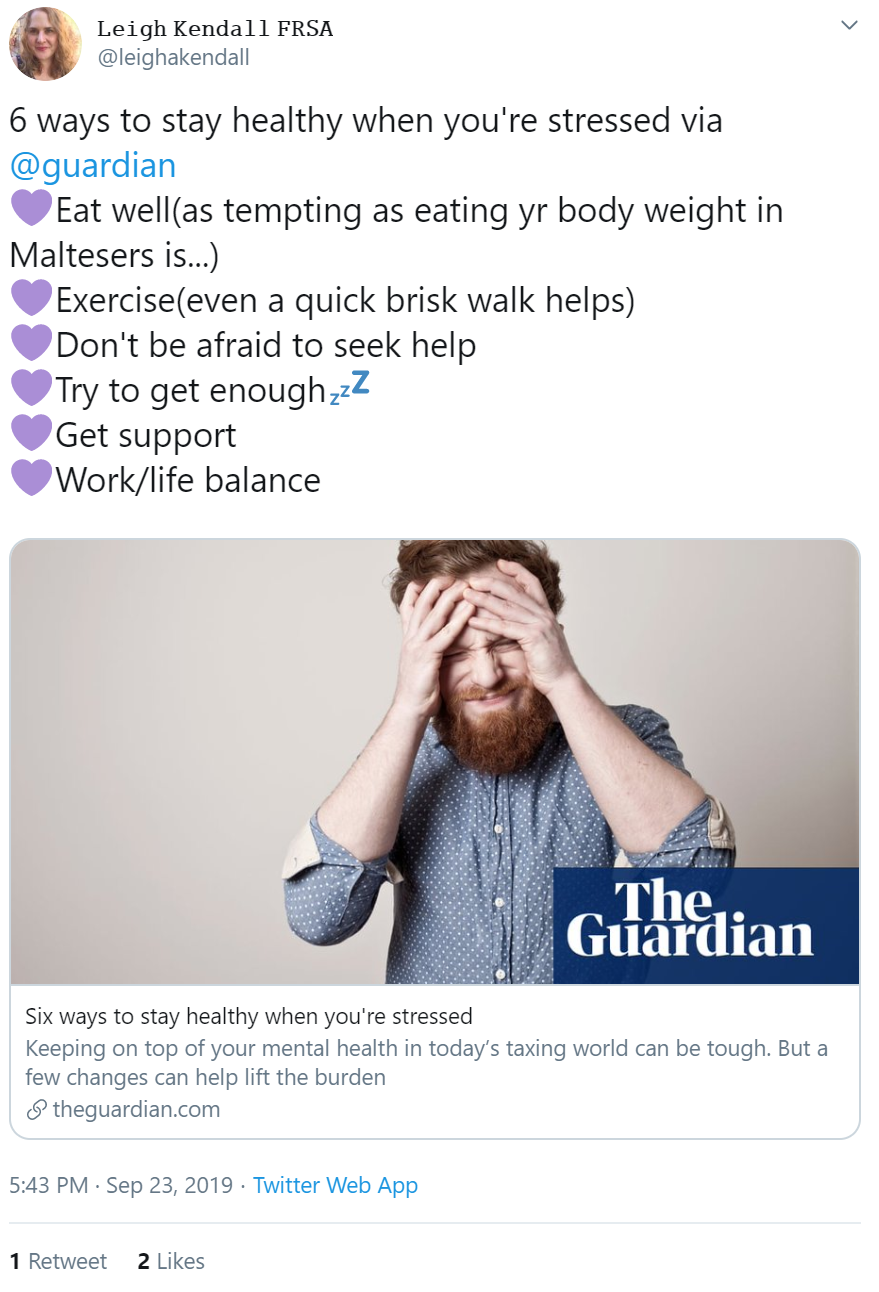Viewport: 879px width, 1292px height.
Task: Click The Guardian logo on the card image
Action: (x=705, y=926)
